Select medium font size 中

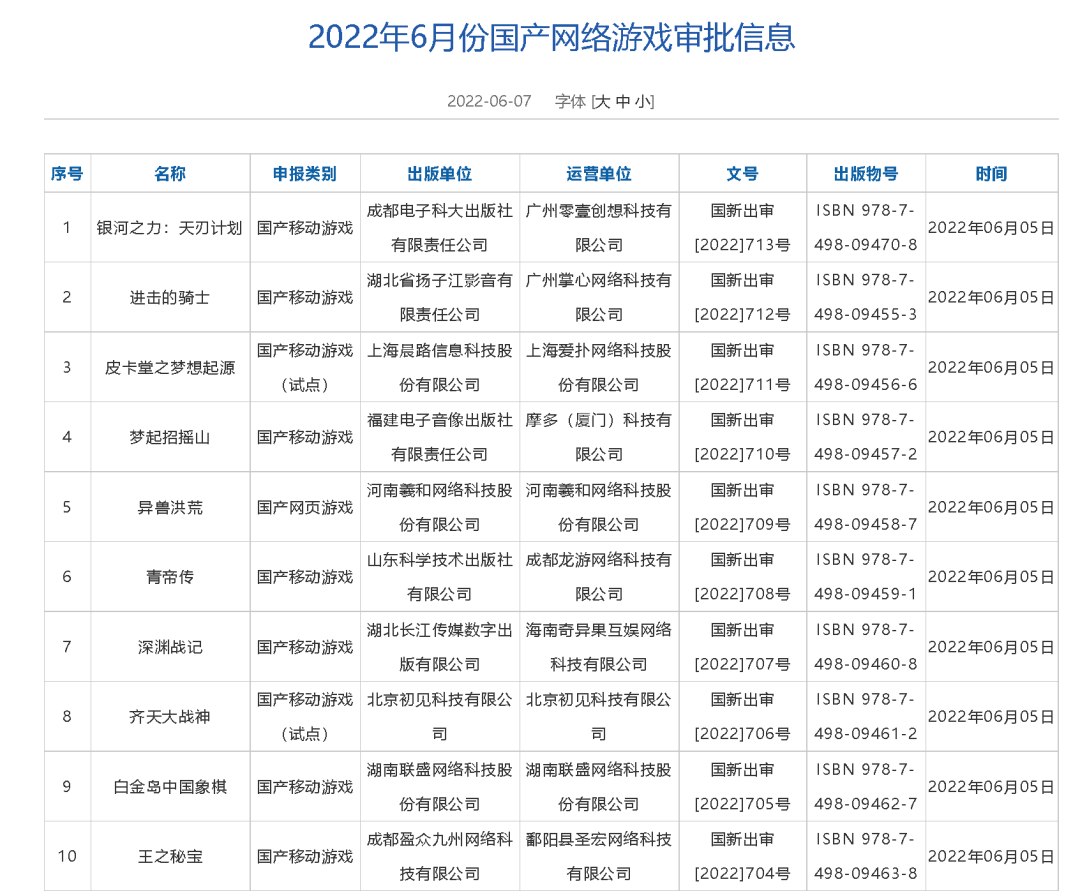click(623, 102)
